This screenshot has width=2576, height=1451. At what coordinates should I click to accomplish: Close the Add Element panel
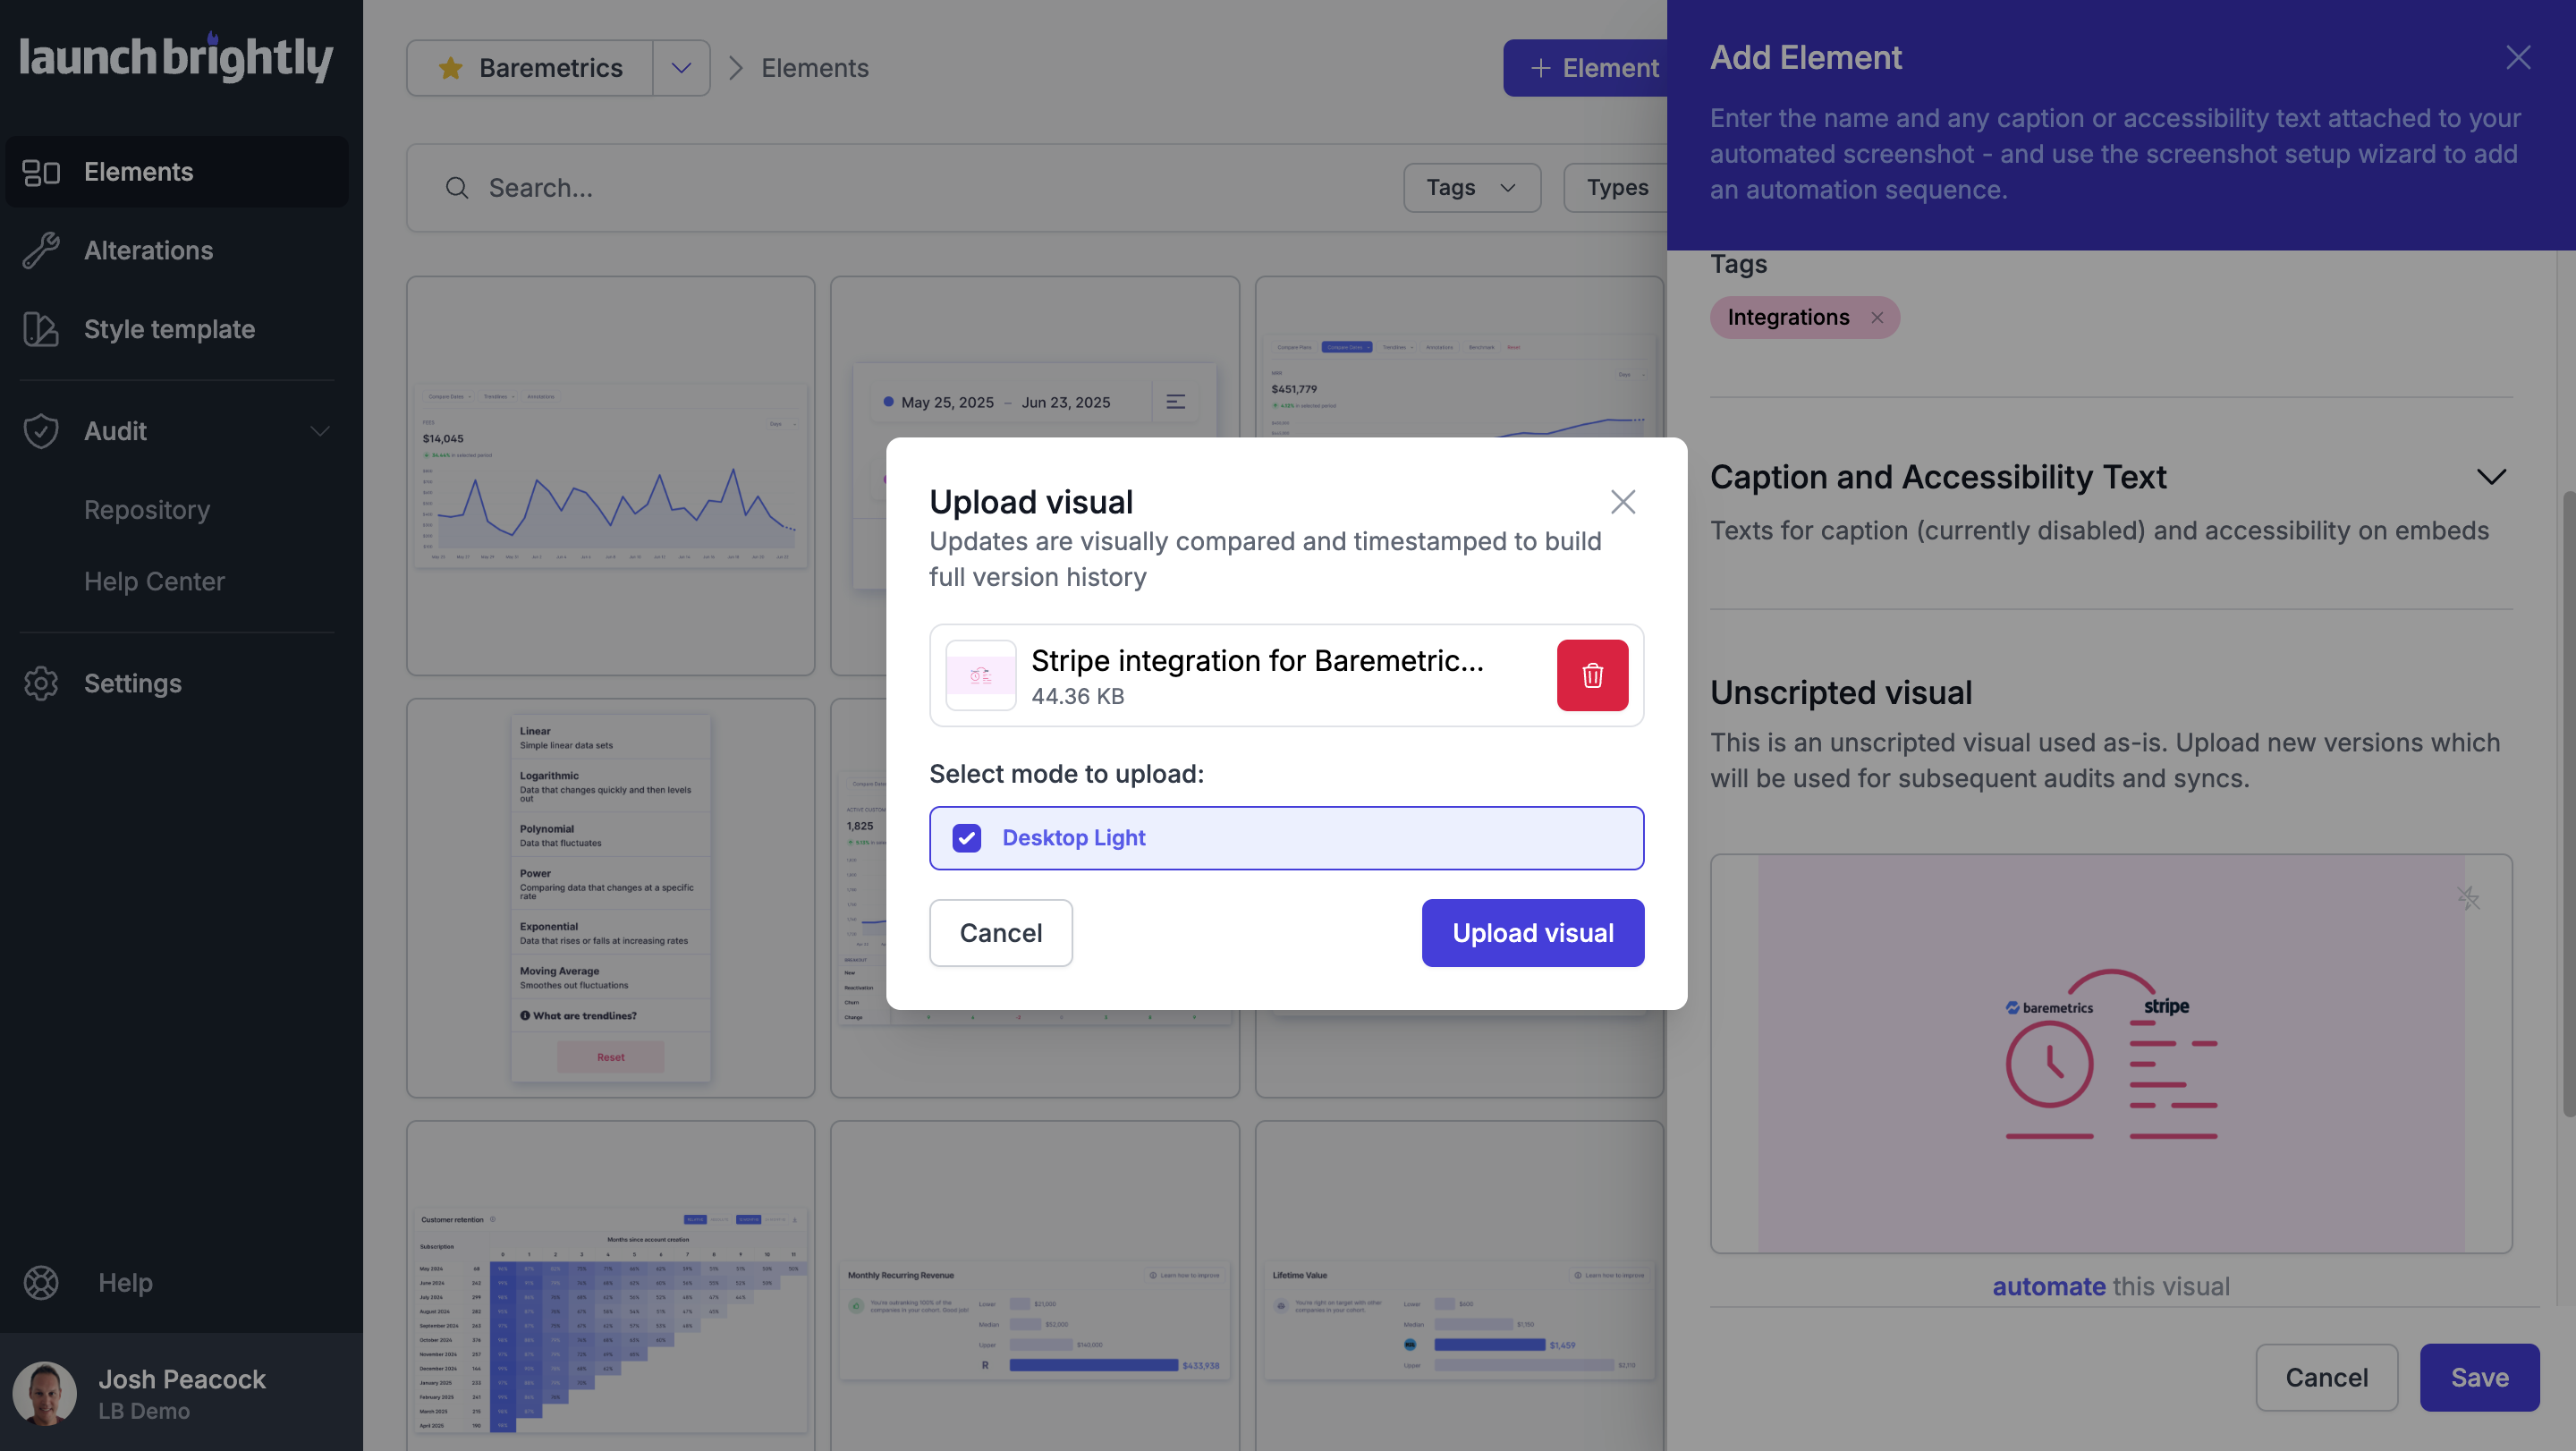click(x=2518, y=57)
